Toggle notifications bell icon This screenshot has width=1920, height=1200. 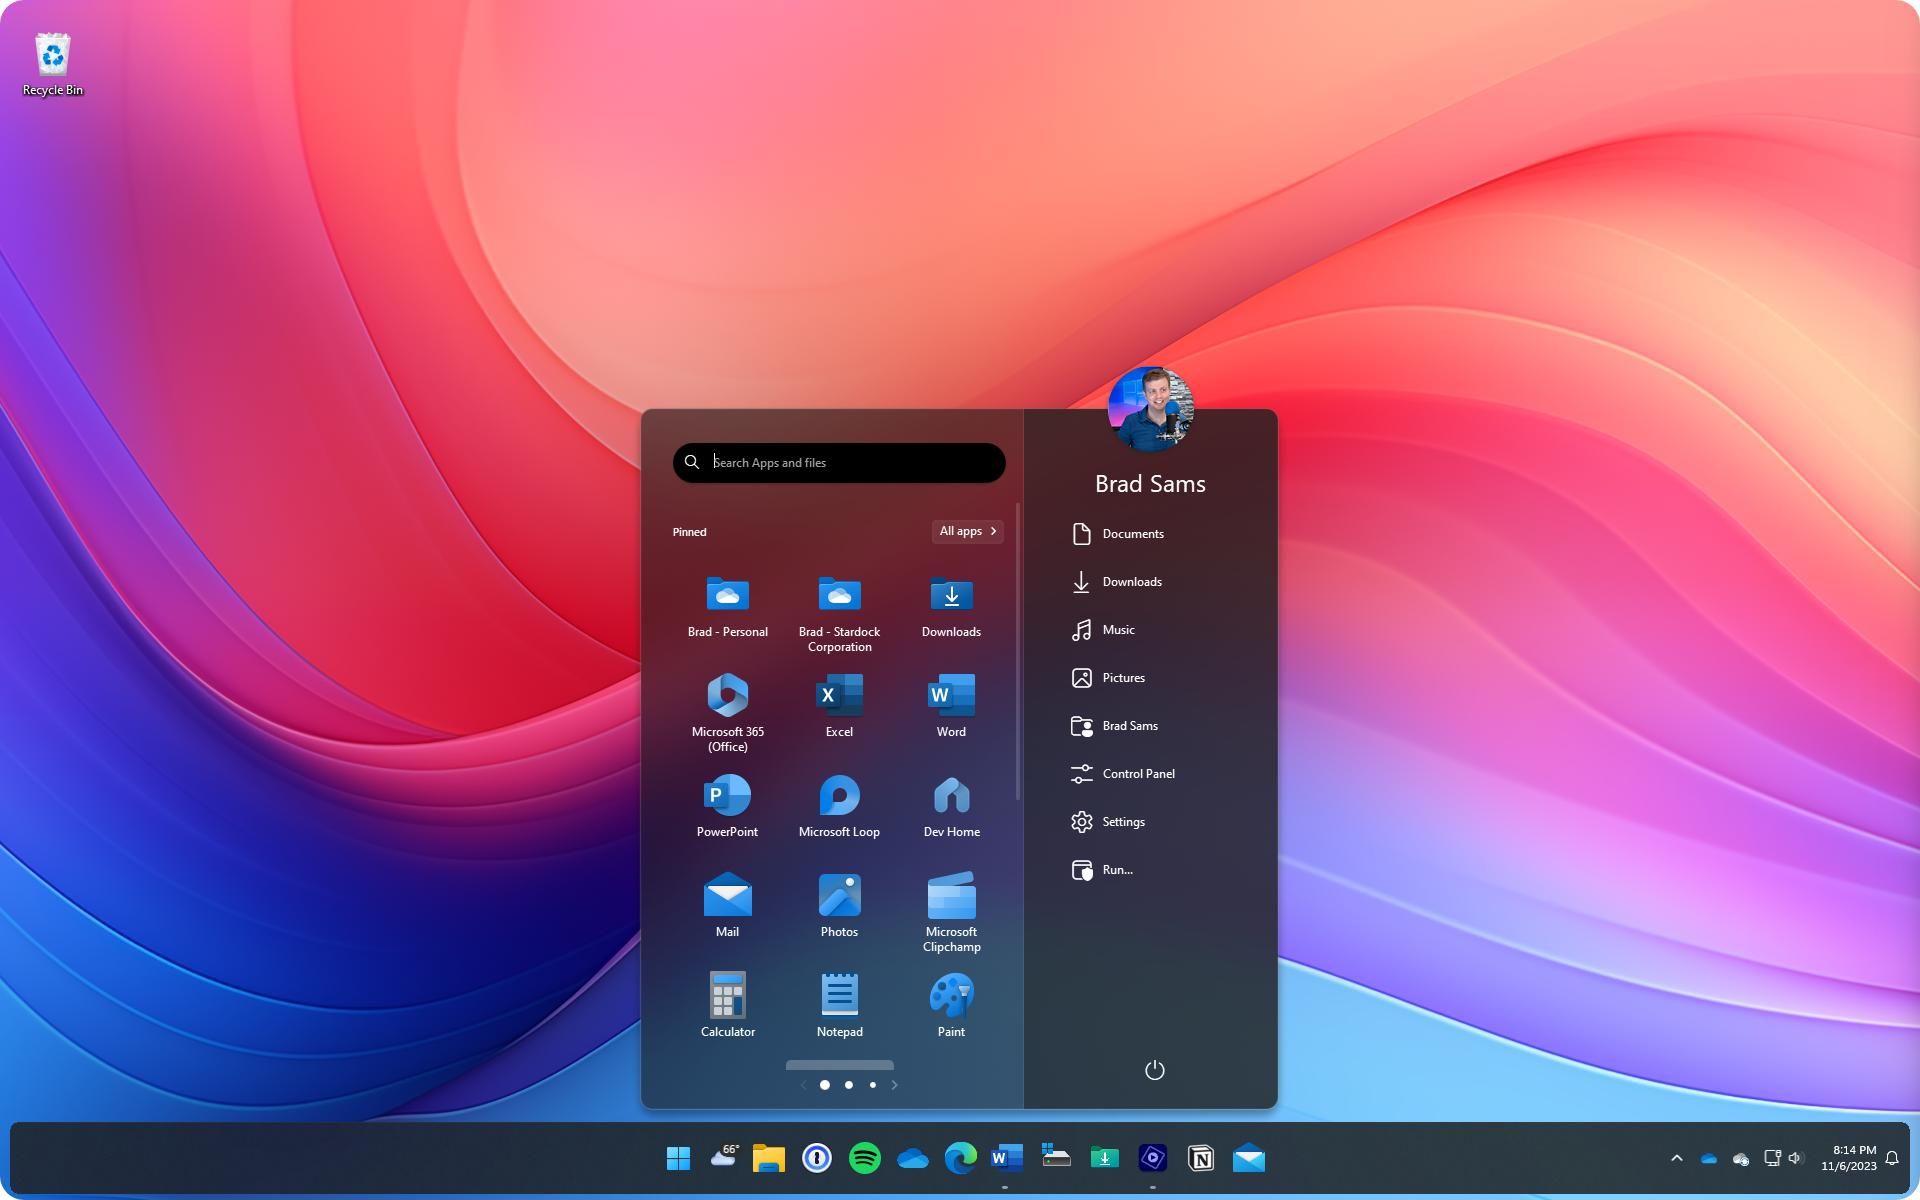coord(1894,1157)
